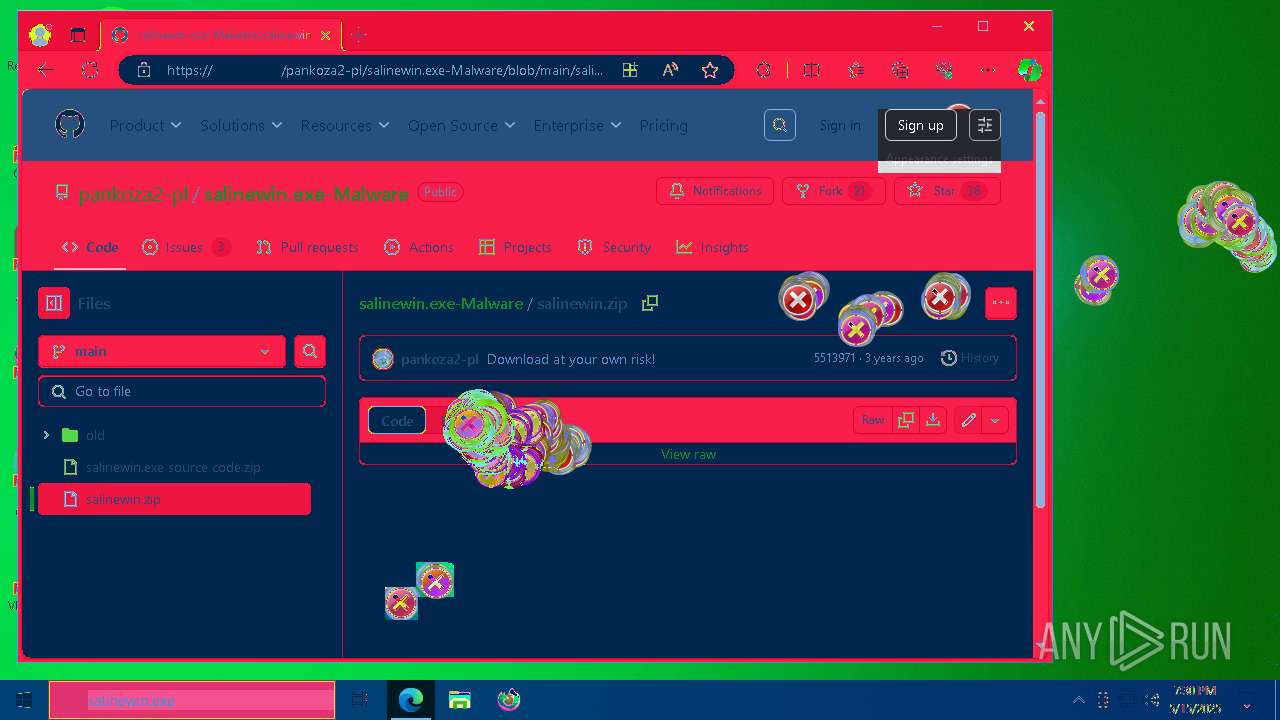Focus the Go to file input
The height and width of the screenshot is (720, 1280).
(182, 391)
